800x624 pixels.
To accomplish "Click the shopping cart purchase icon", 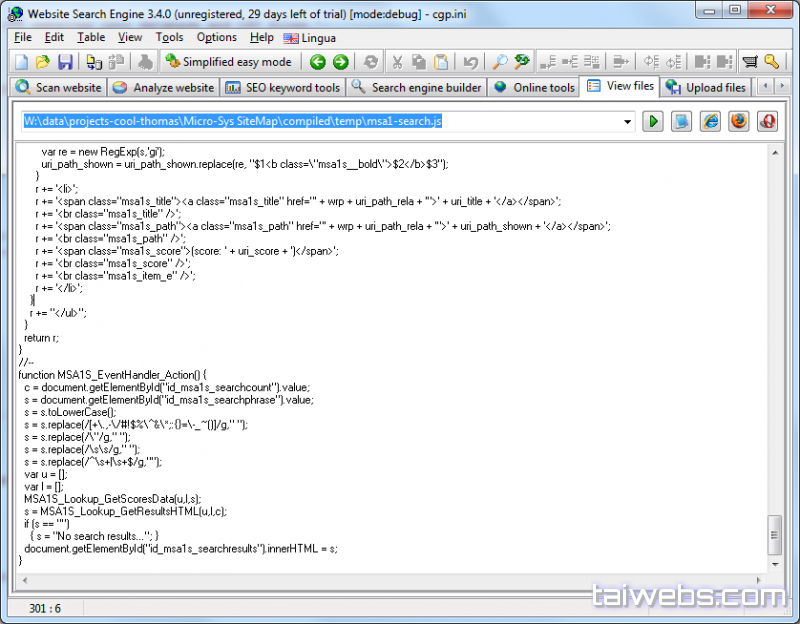I will coord(749,62).
